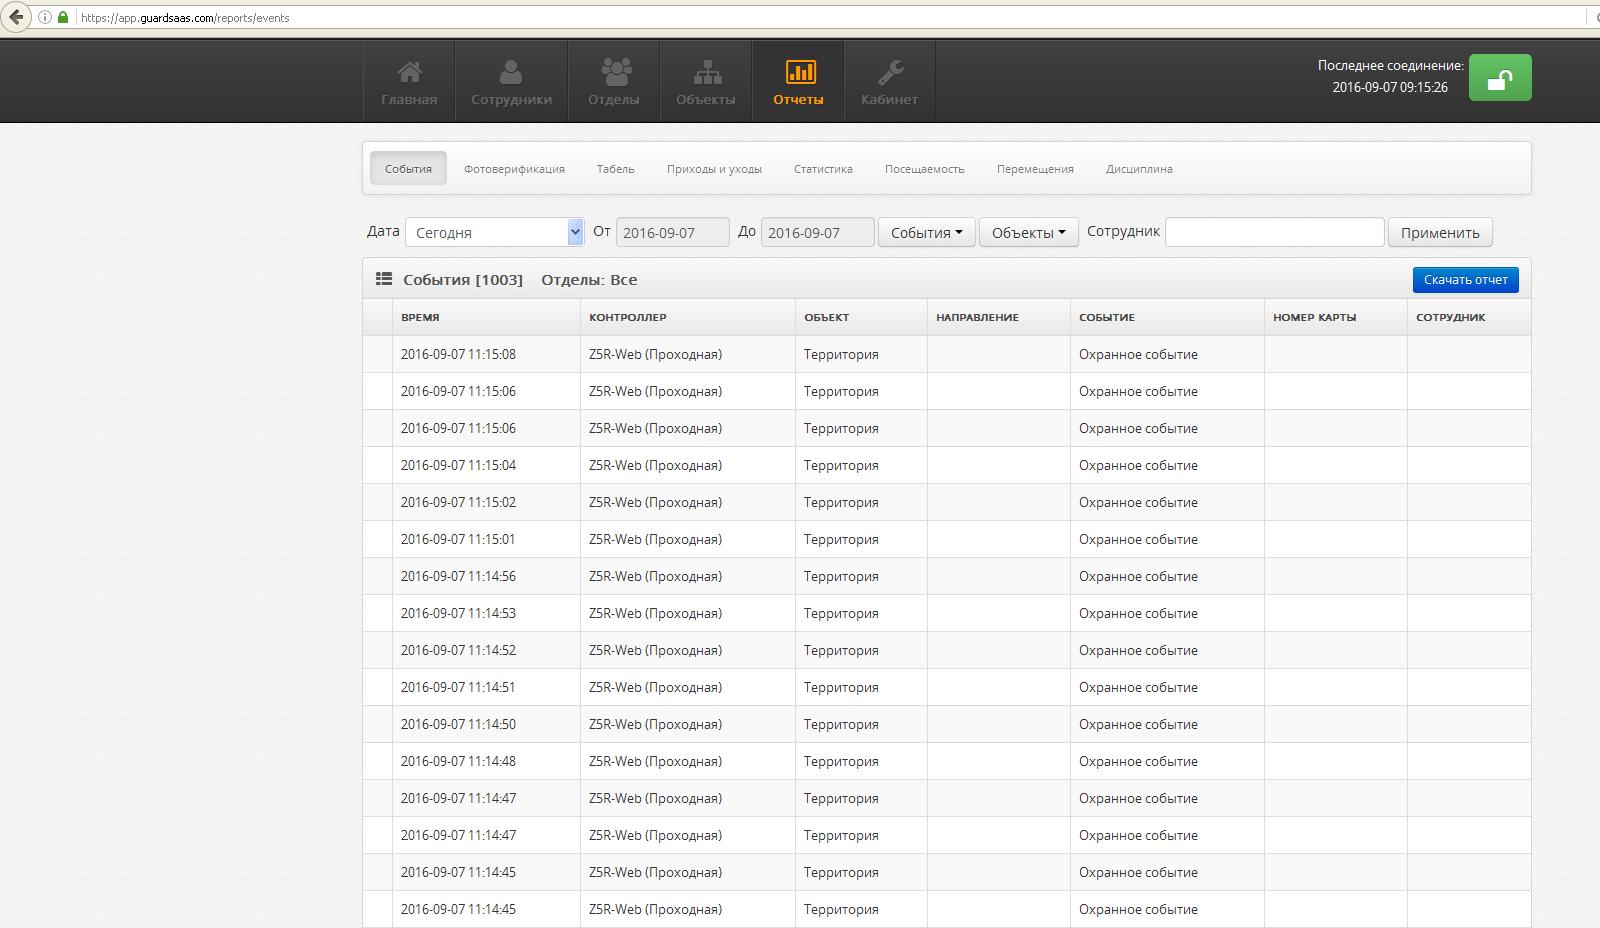Screen dimensions: 1600x928
Task: Click the От date field
Action: tap(672, 232)
